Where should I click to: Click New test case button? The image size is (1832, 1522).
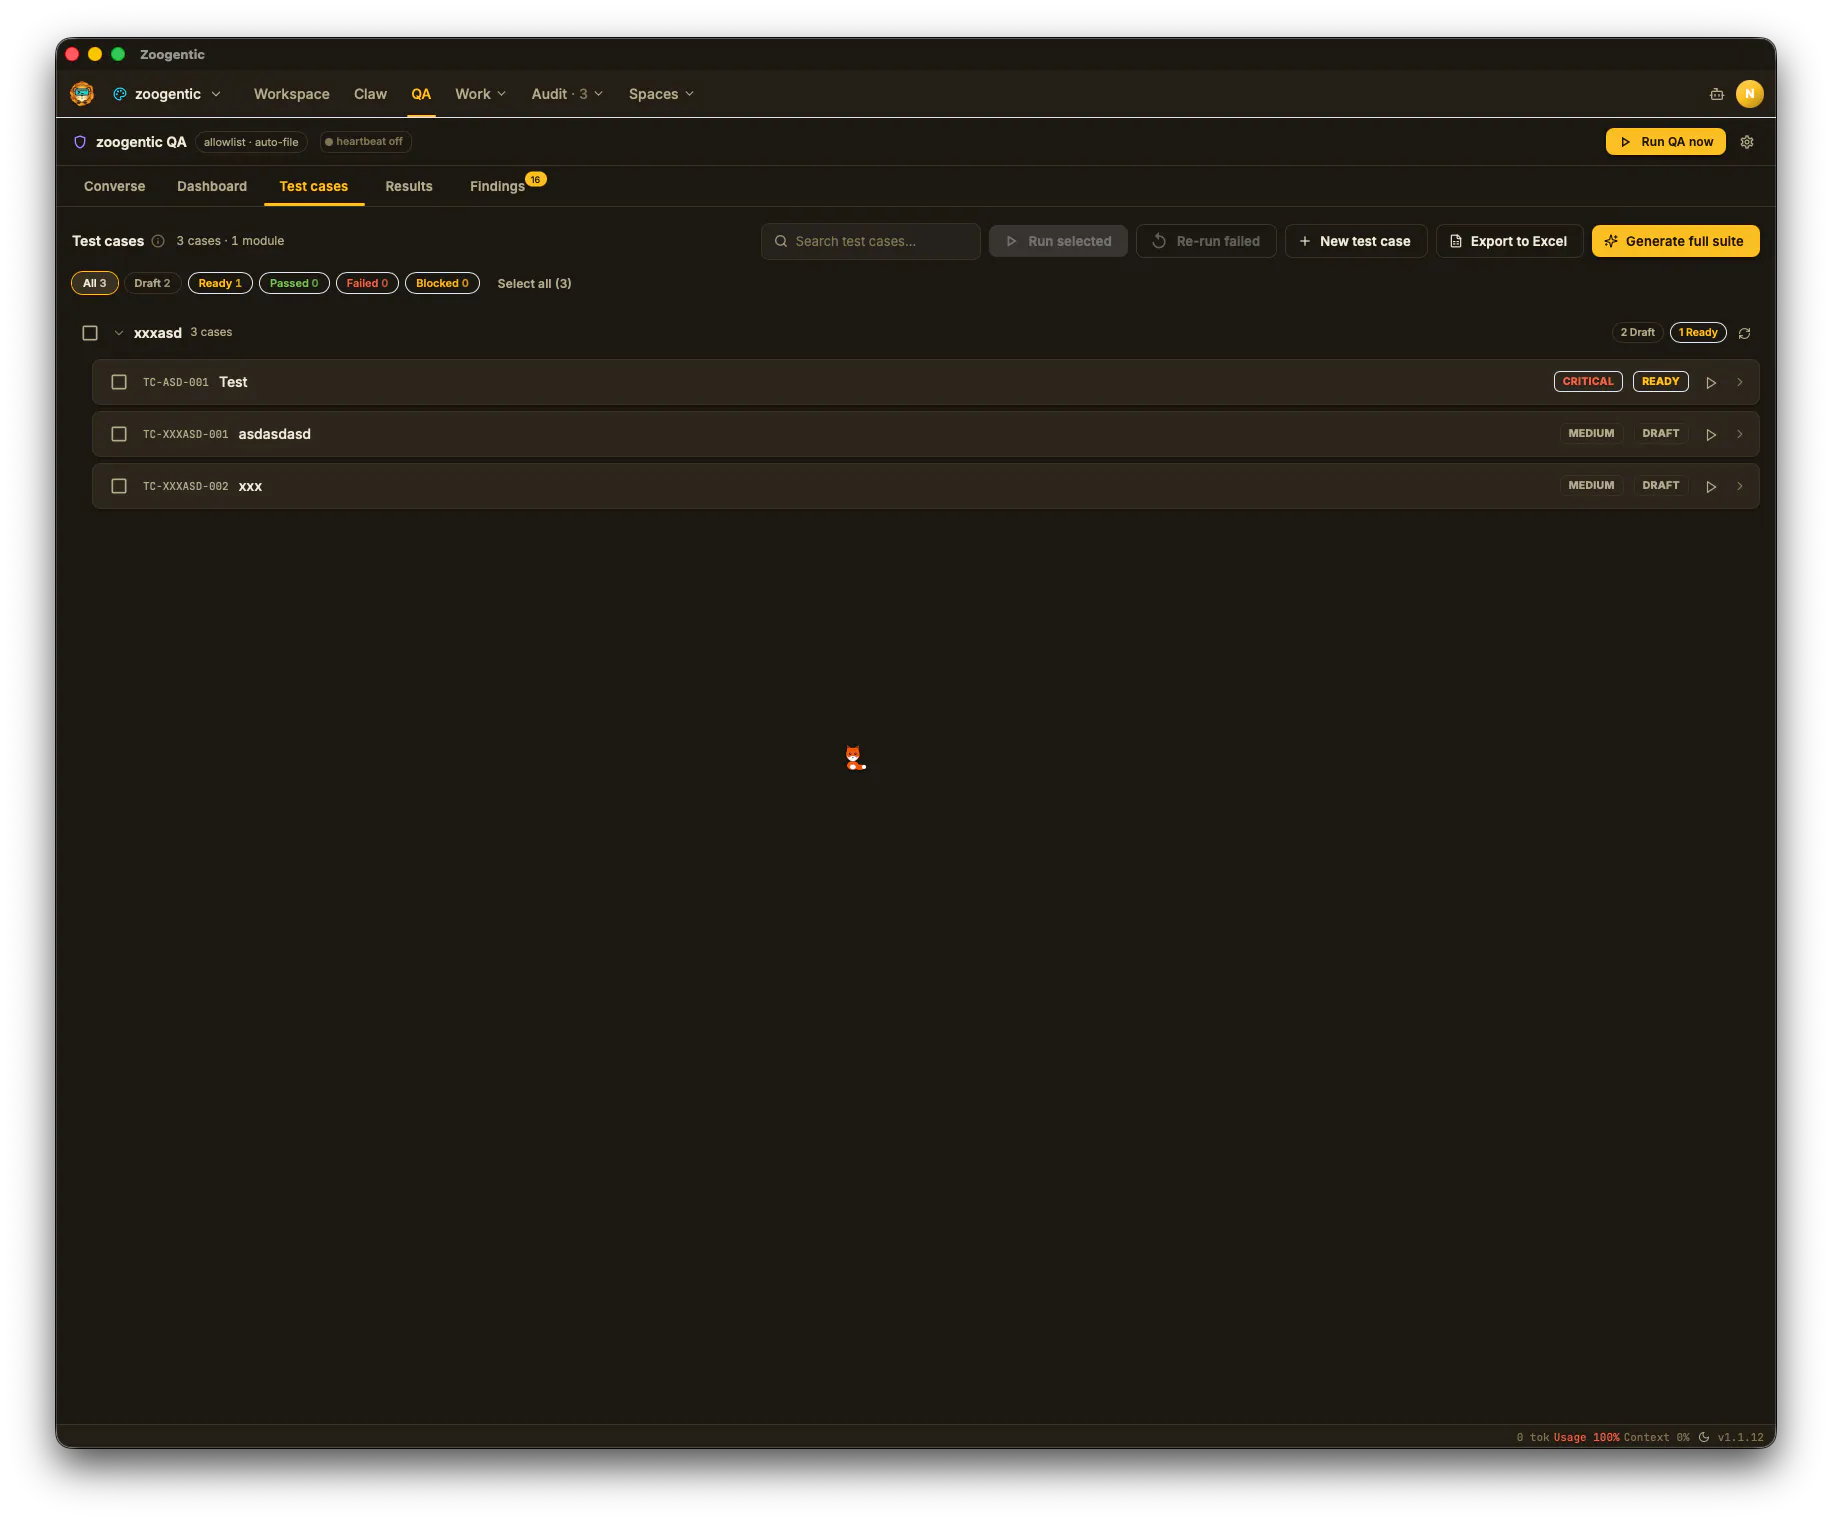1356,241
